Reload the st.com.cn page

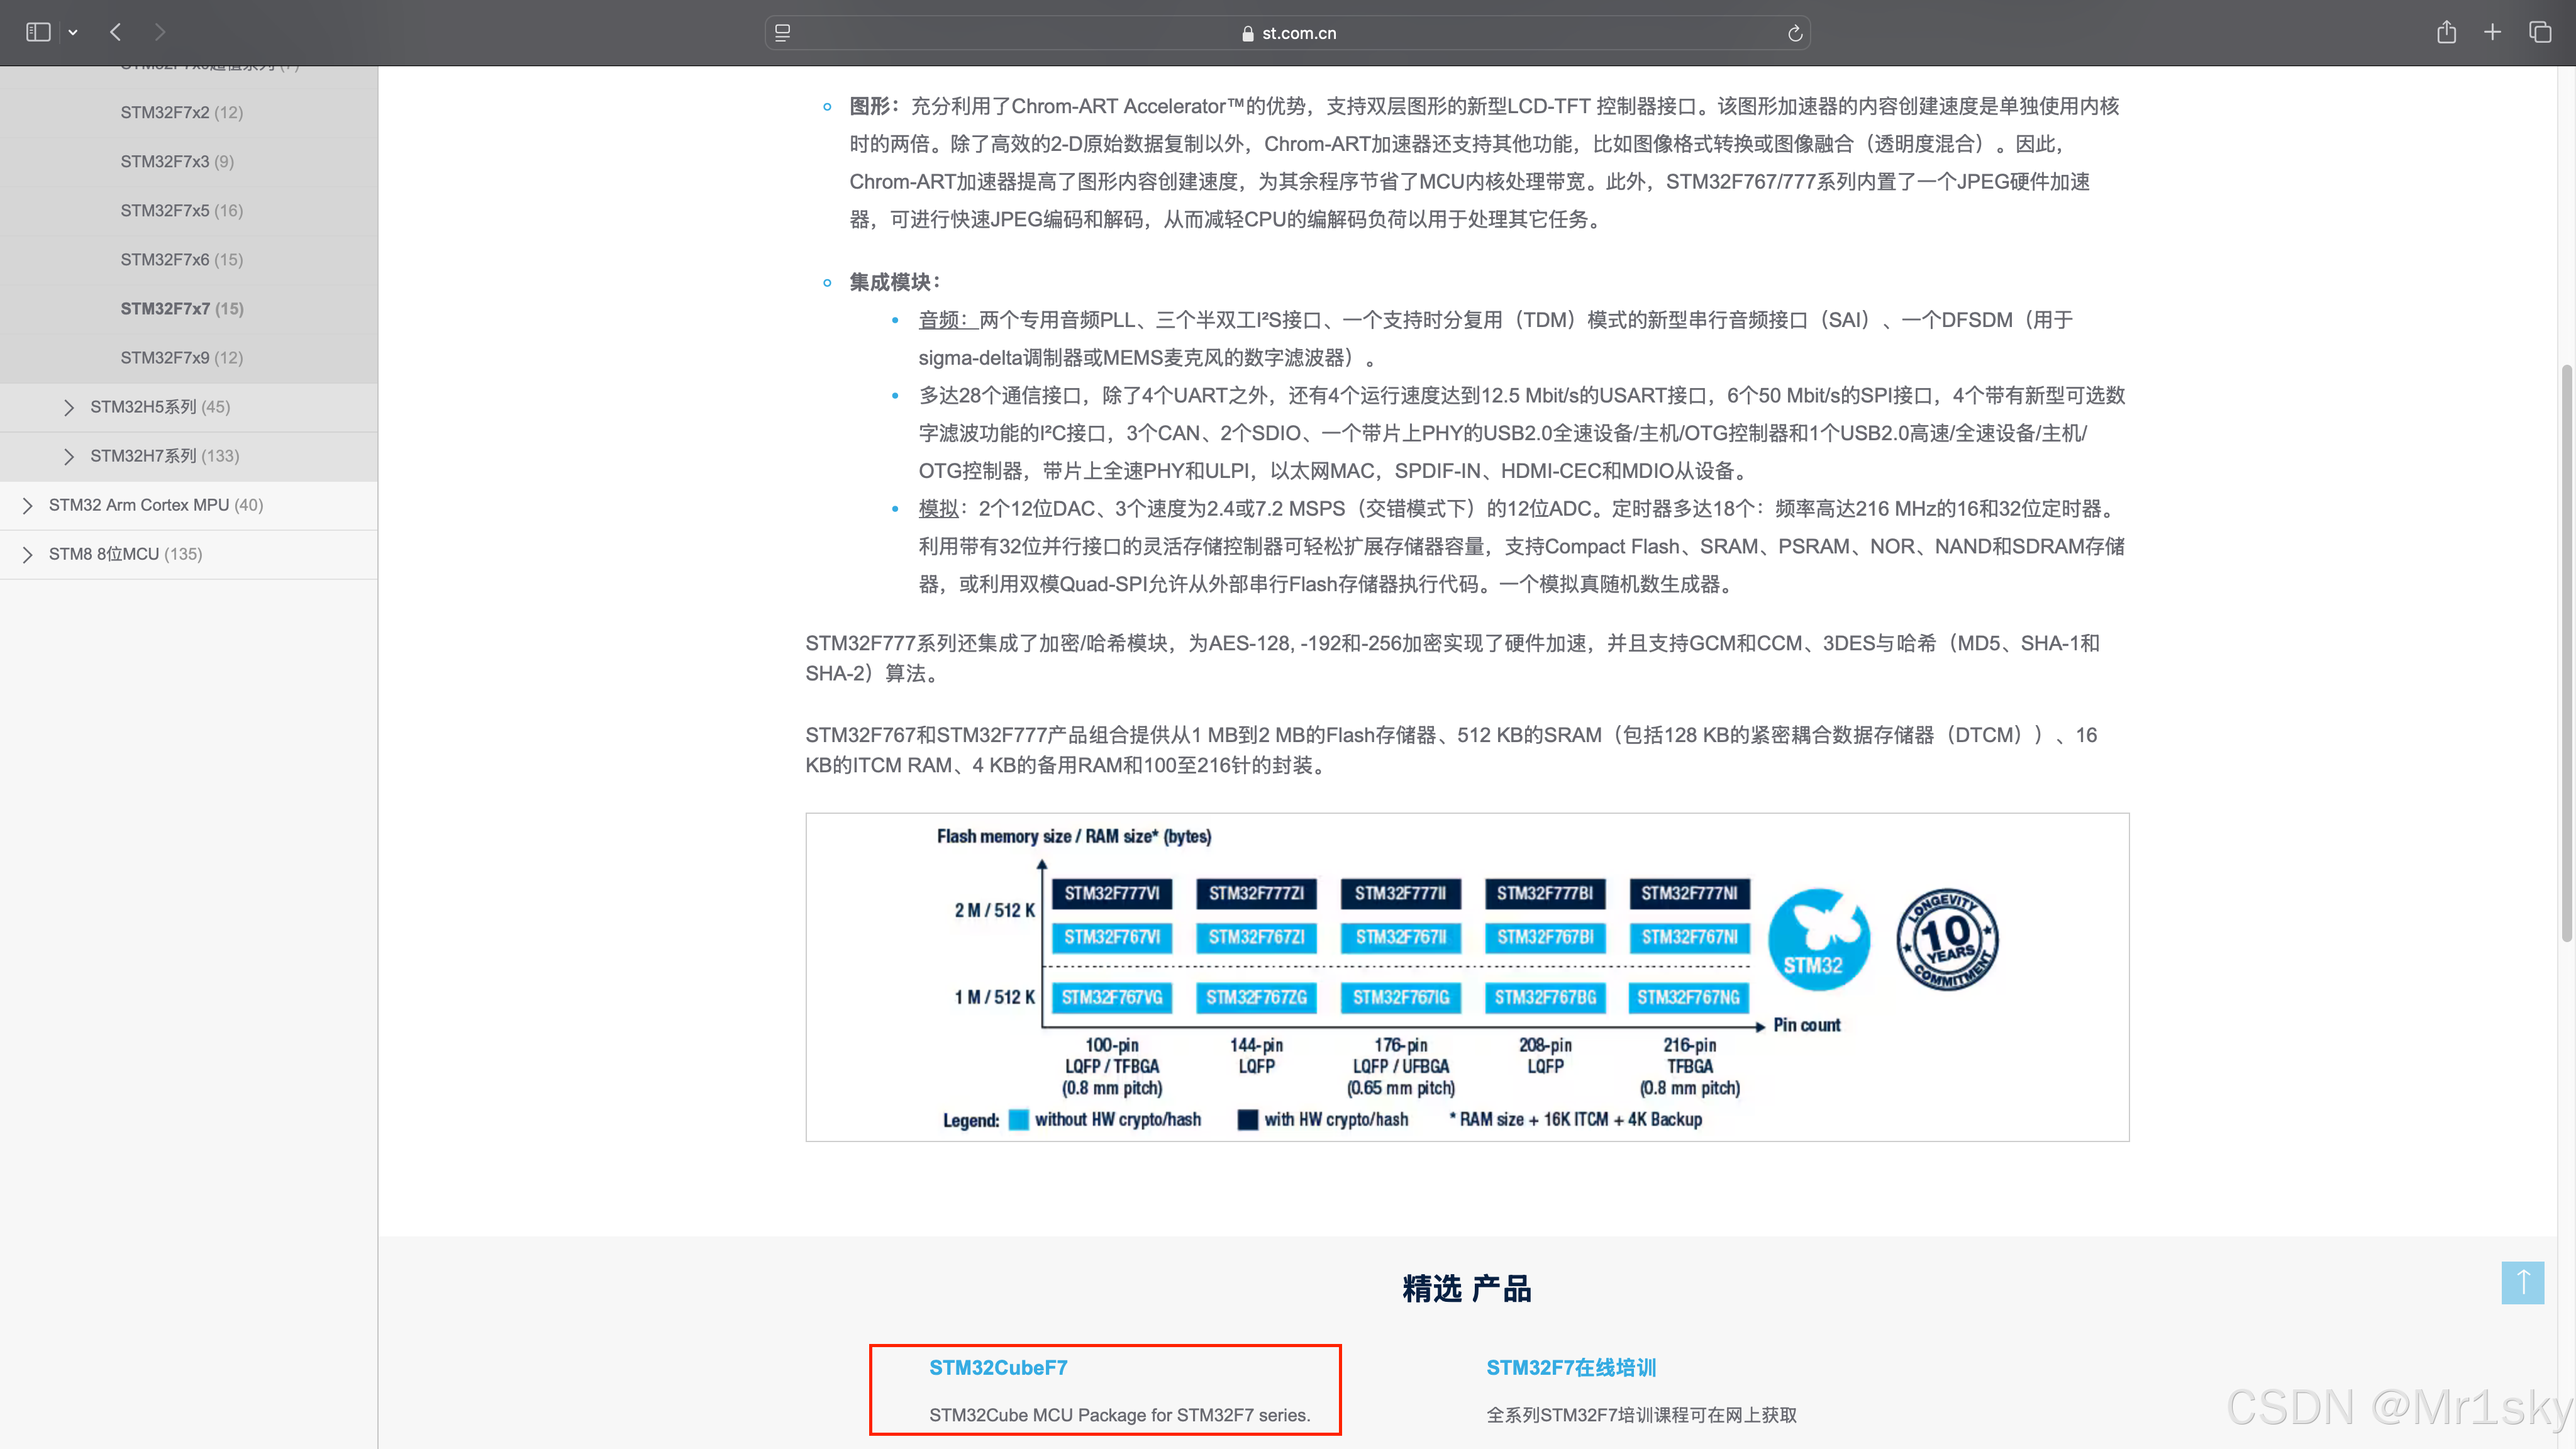1795,33
